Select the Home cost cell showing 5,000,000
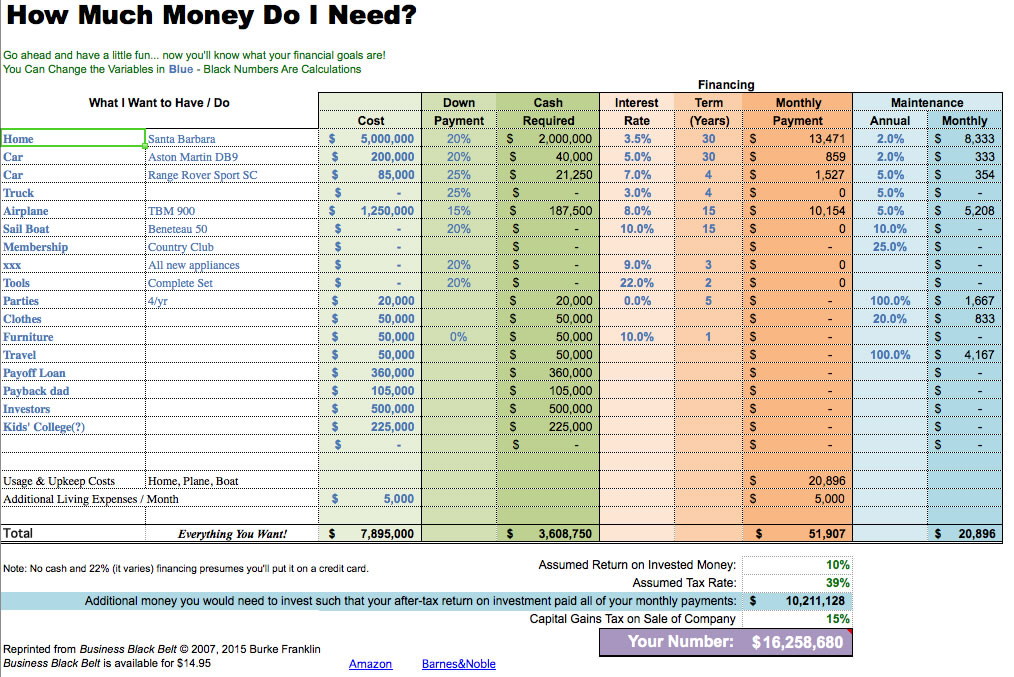This screenshot has width=1014, height=677. click(x=370, y=139)
